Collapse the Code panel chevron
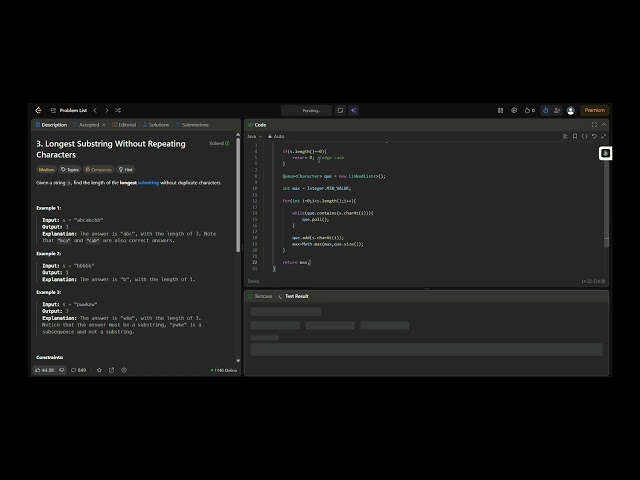Viewport: 640px width, 480px height. (x=604, y=125)
